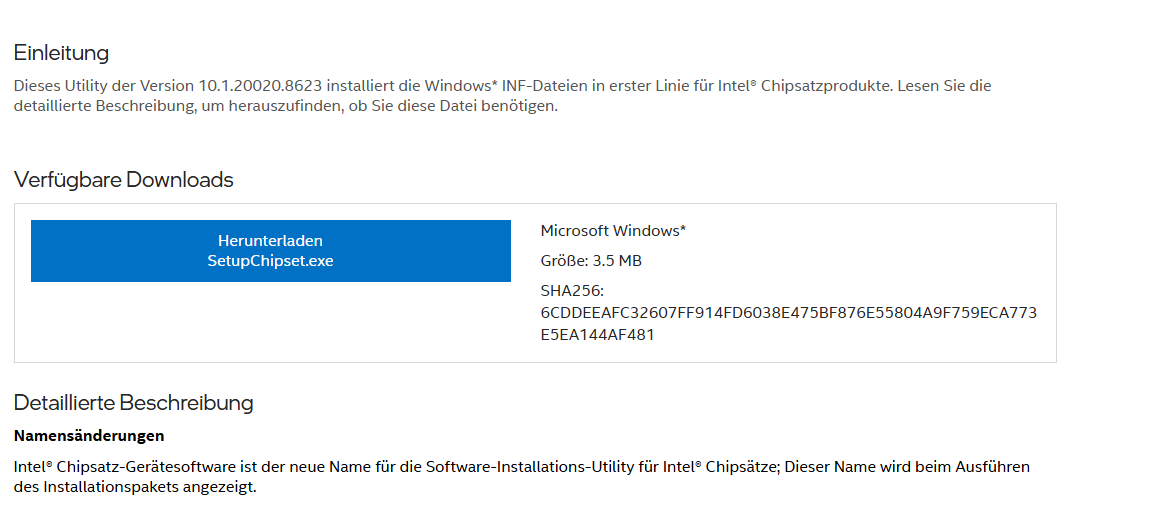1159x507 pixels.
Task: Click the Einleitung heading
Action: (x=61, y=53)
